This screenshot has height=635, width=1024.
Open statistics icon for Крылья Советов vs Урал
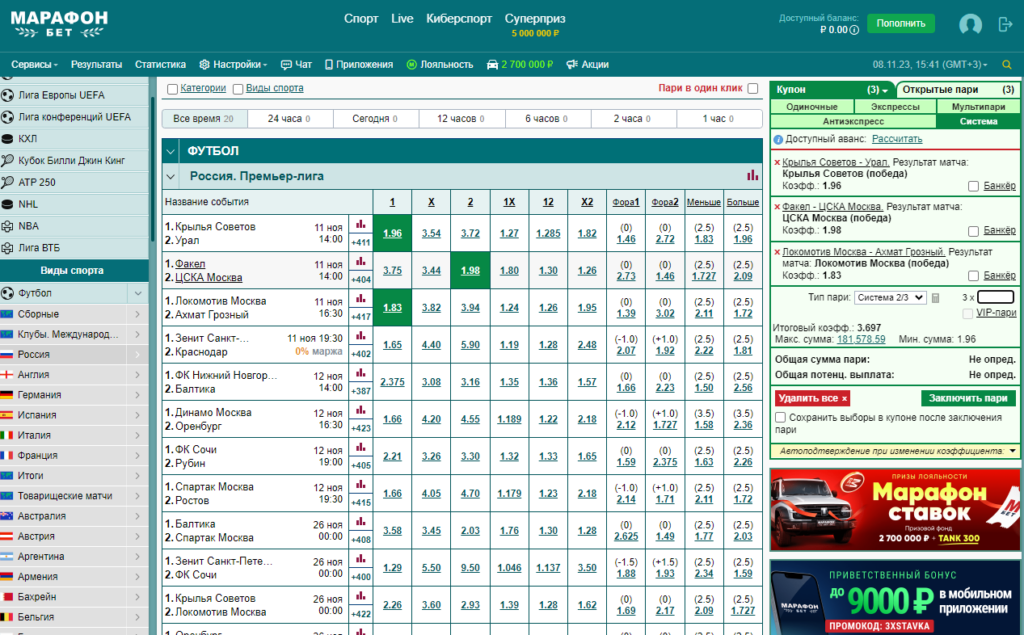(x=360, y=225)
